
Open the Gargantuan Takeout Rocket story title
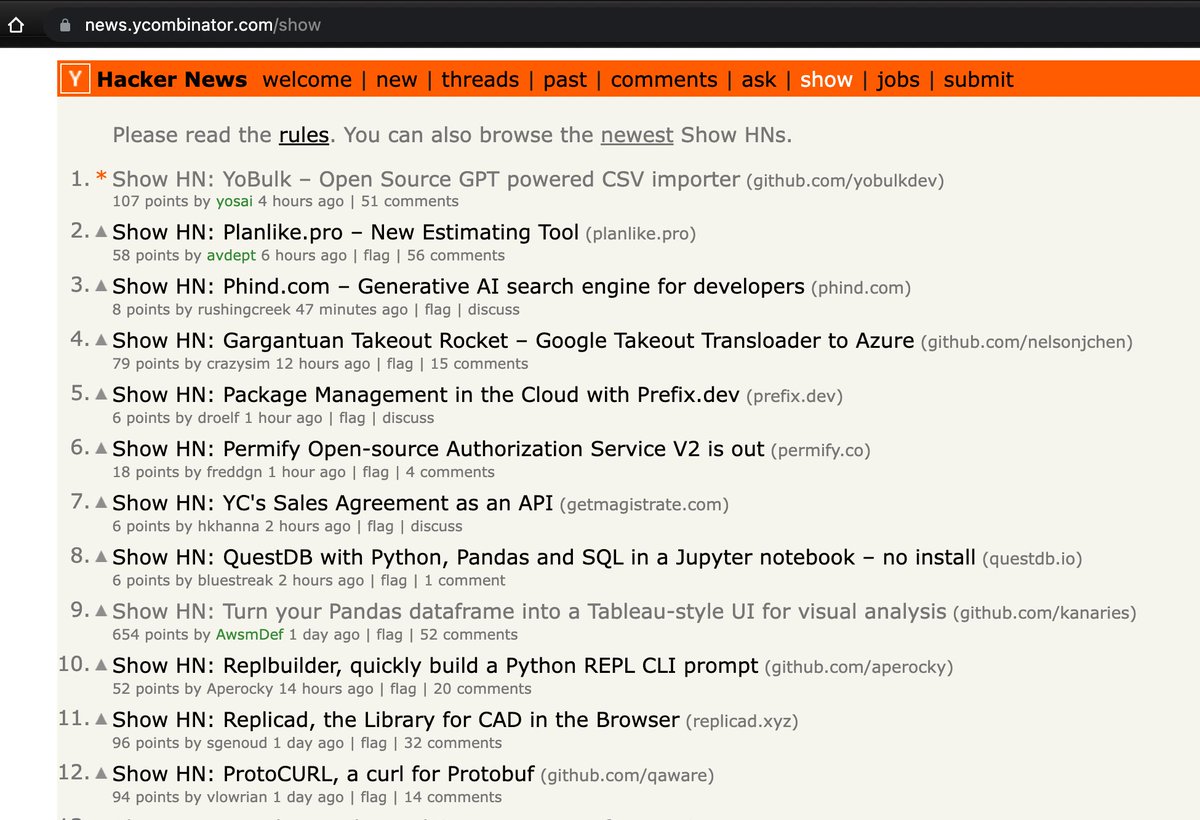pyautogui.click(x=513, y=341)
